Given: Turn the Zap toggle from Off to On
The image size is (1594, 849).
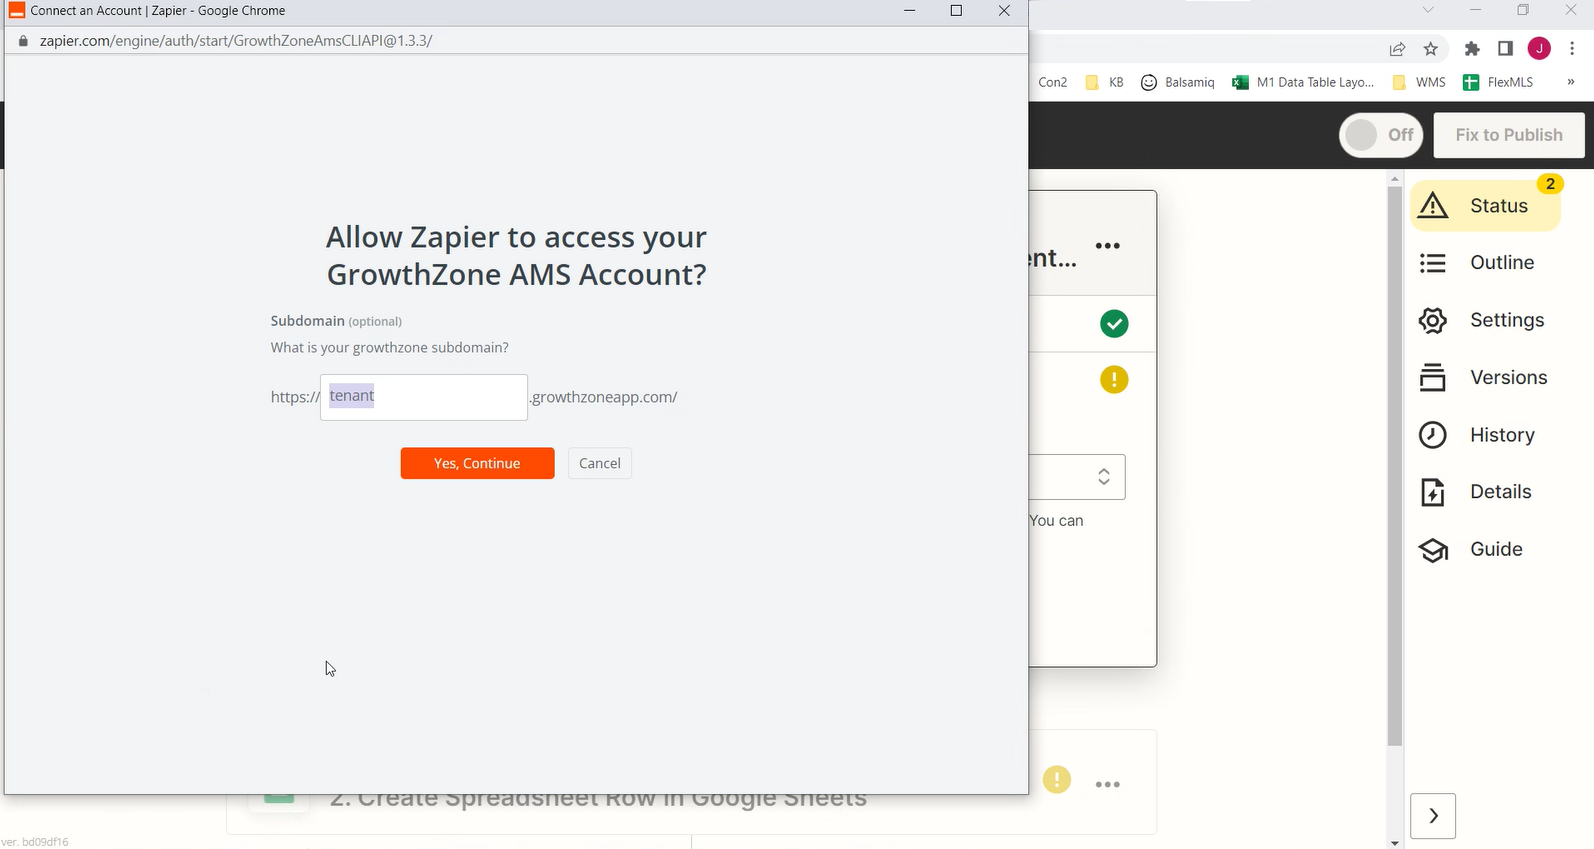Looking at the screenshot, I should click(x=1381, y=134).
